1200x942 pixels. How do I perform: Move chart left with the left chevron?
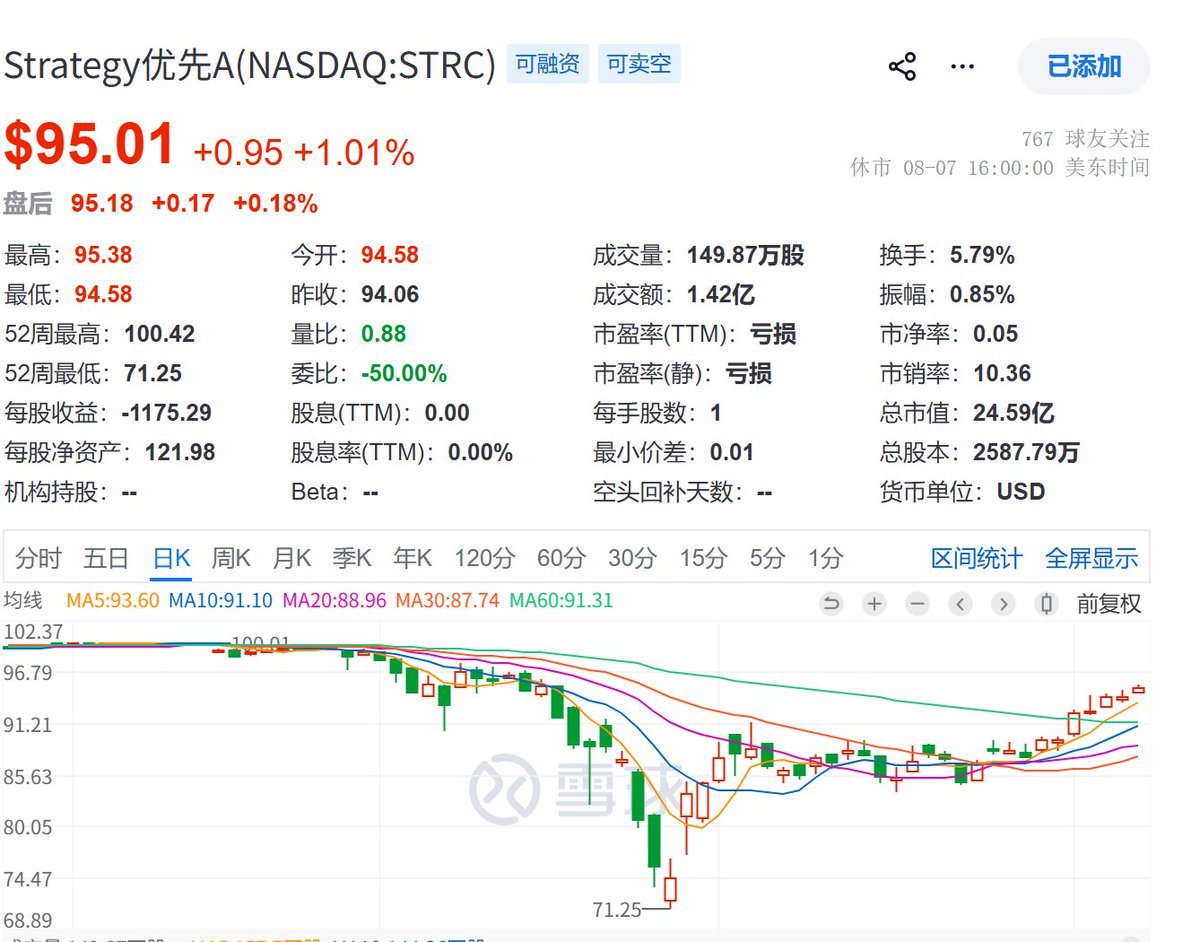click(x=960, y=604)
